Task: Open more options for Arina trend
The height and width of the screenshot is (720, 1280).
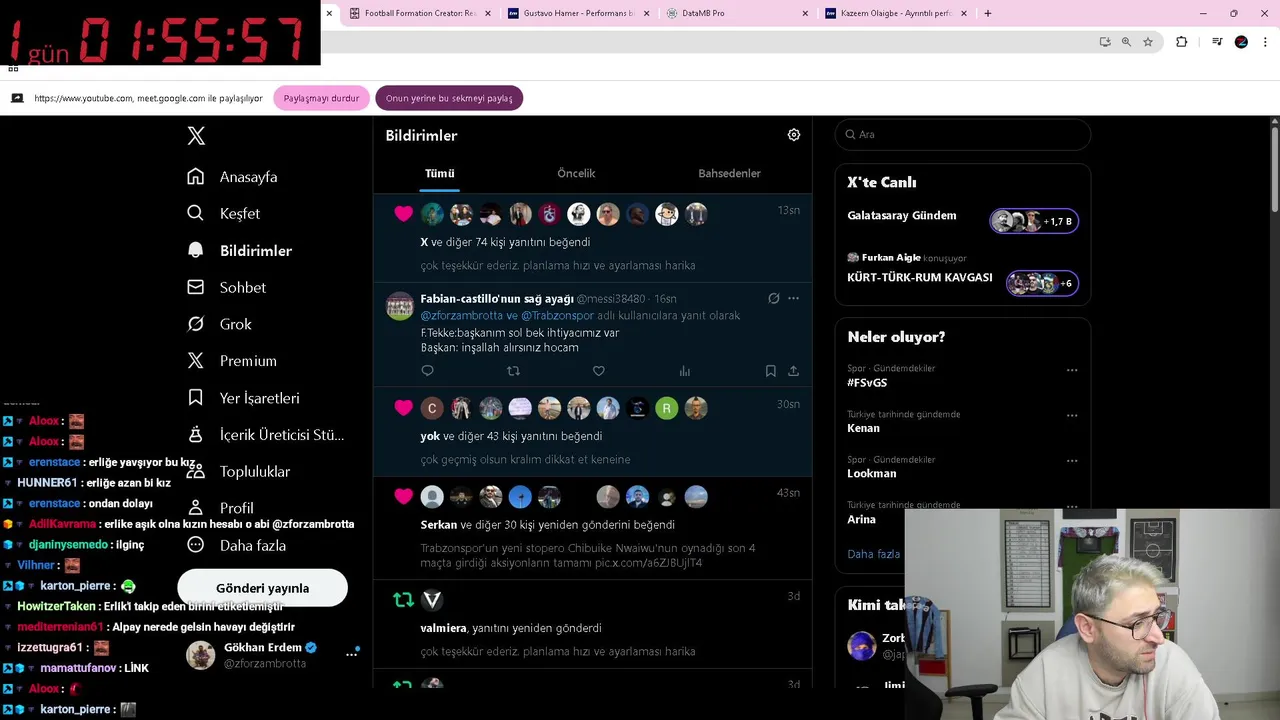Action: 1072,506
